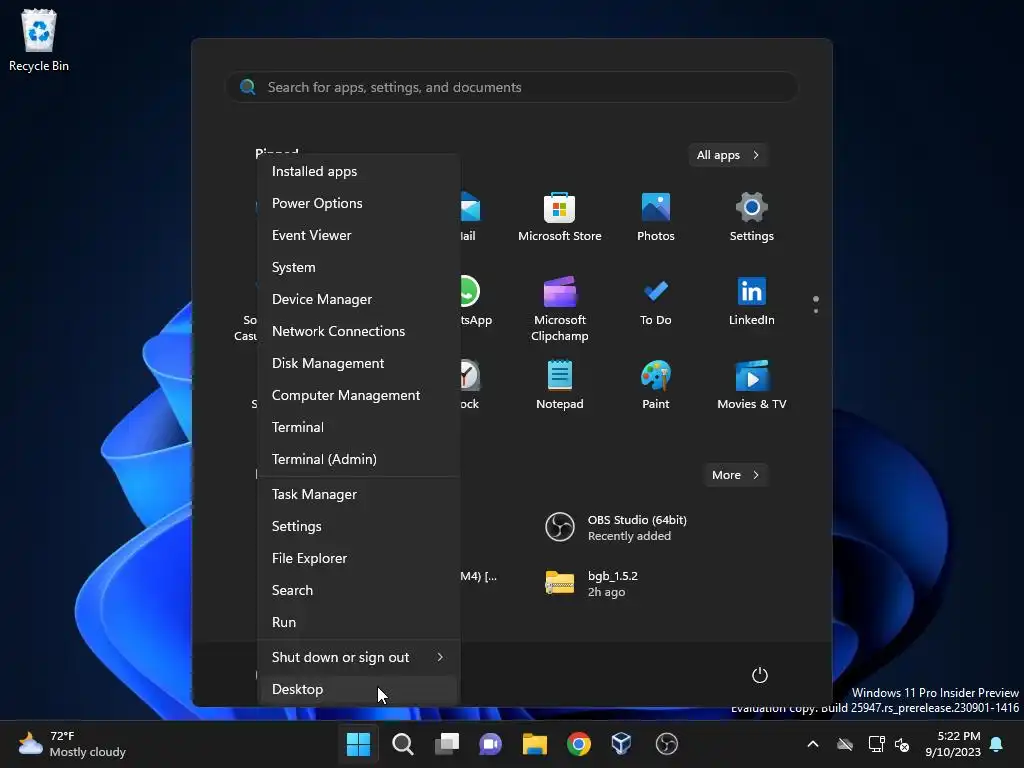Open Disk Management from the menu
Screen dimensions: 1024x768
[359, 363]
